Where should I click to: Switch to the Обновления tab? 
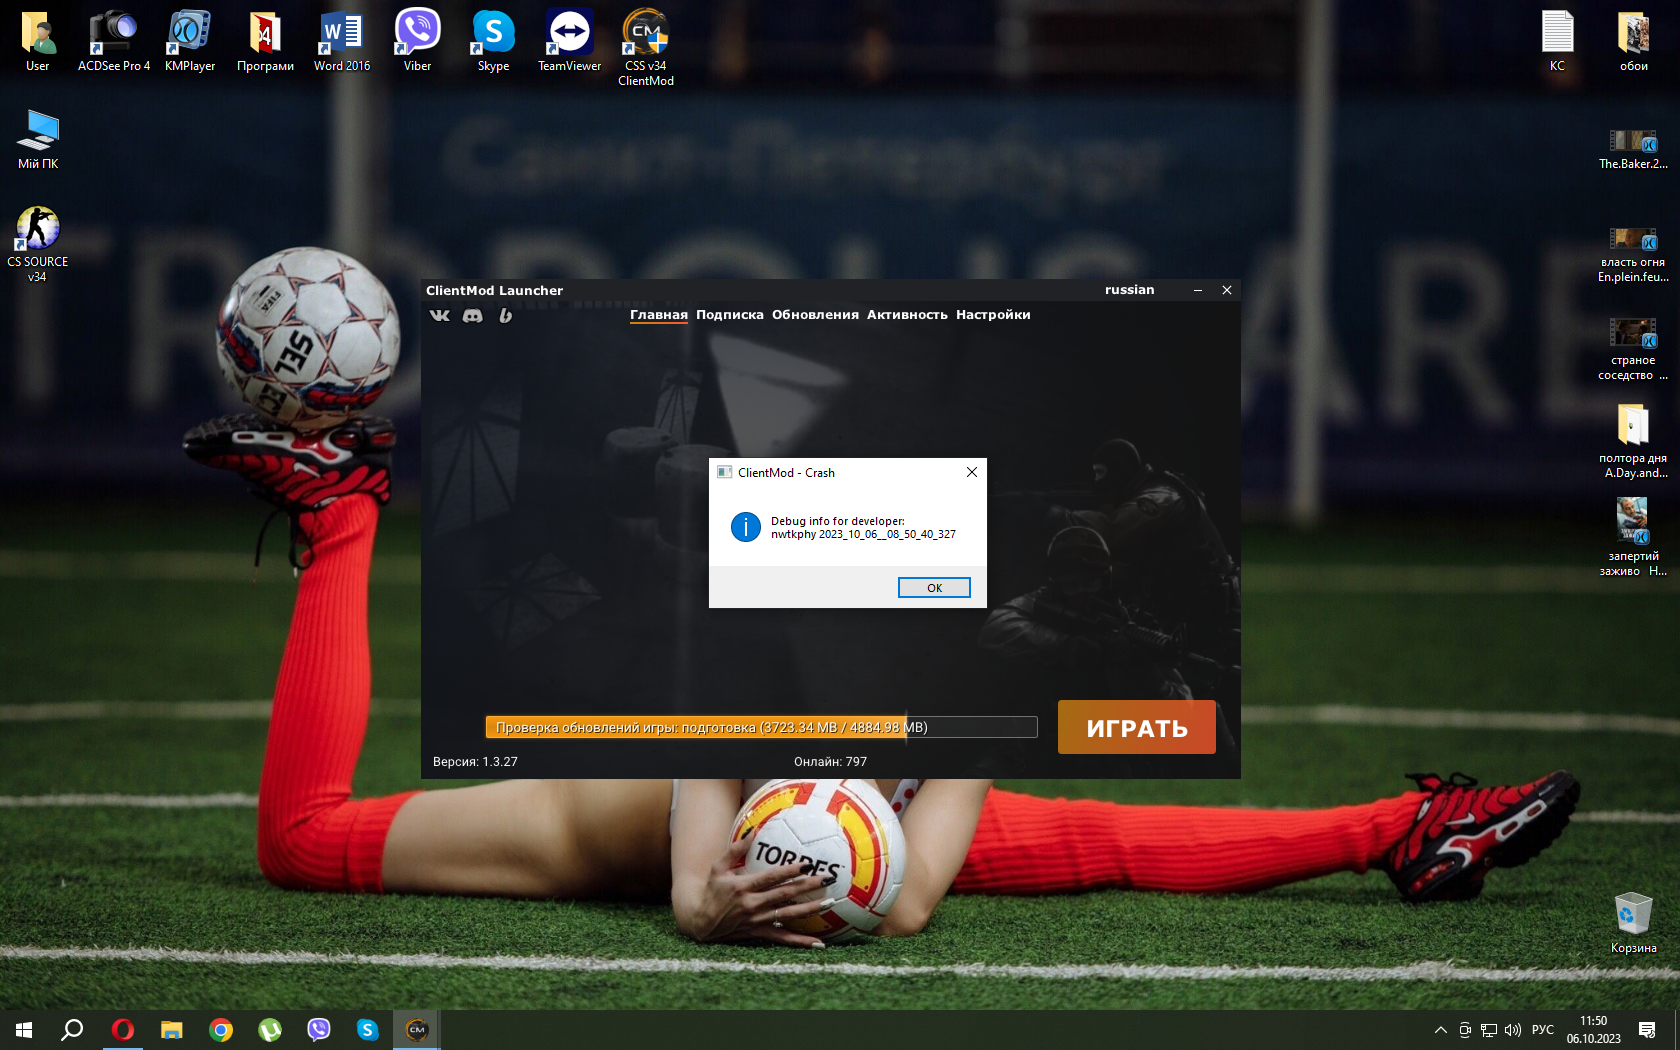(815, 315)
